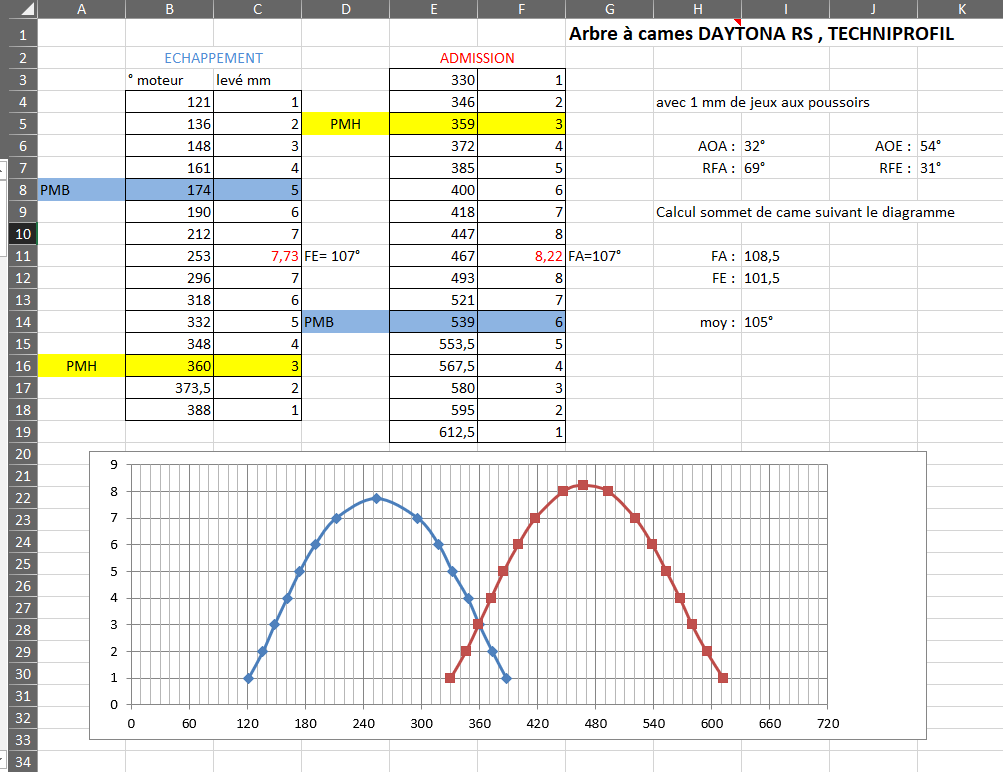The width and height of the screenshot is (1003, 772).
Task: Select the blue cell containing 539
Action: 433,322
